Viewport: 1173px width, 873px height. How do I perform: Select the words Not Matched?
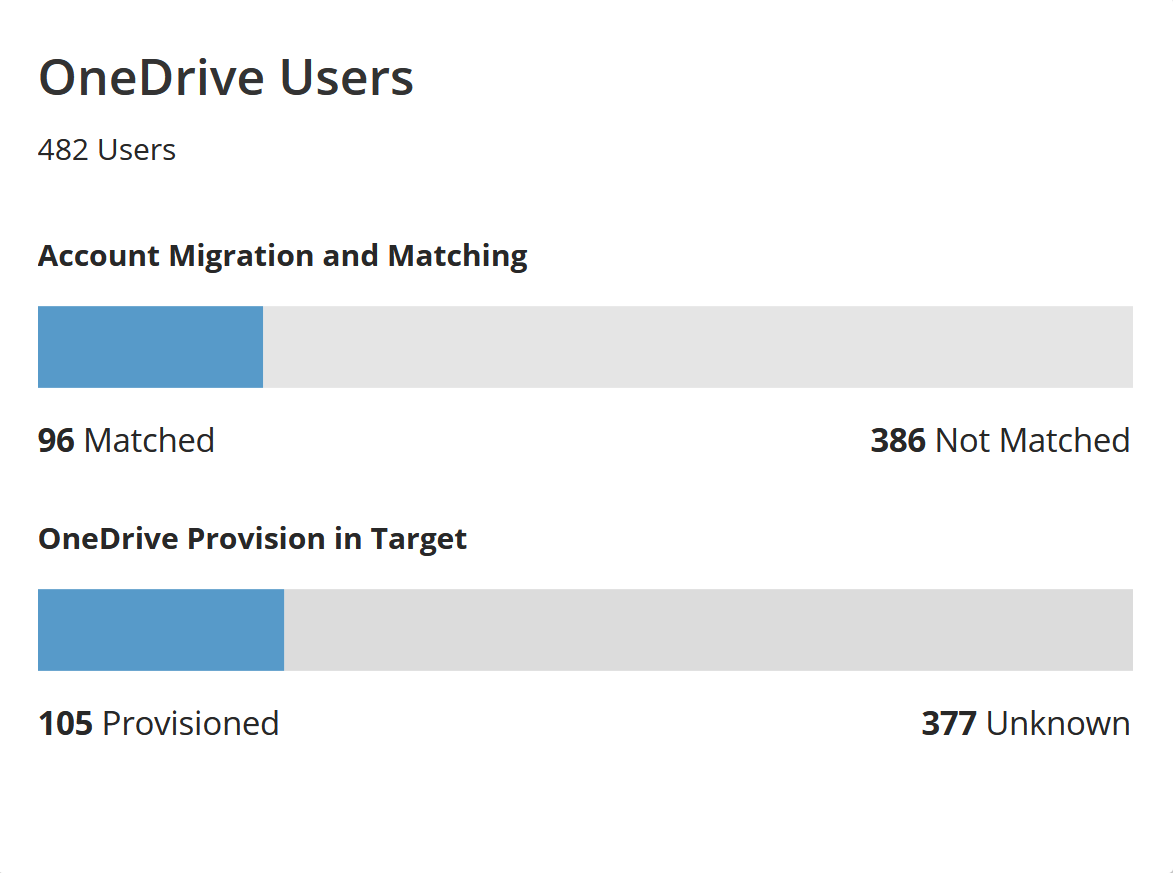point(1032,441)
